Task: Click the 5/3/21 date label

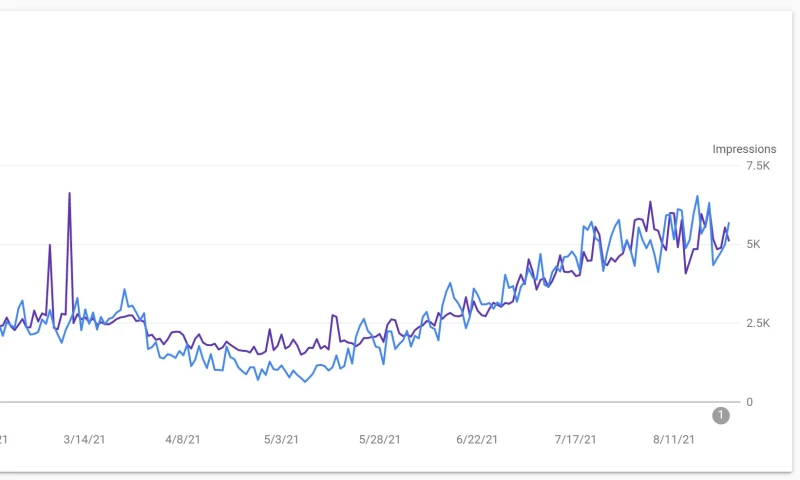Action: 281,439
